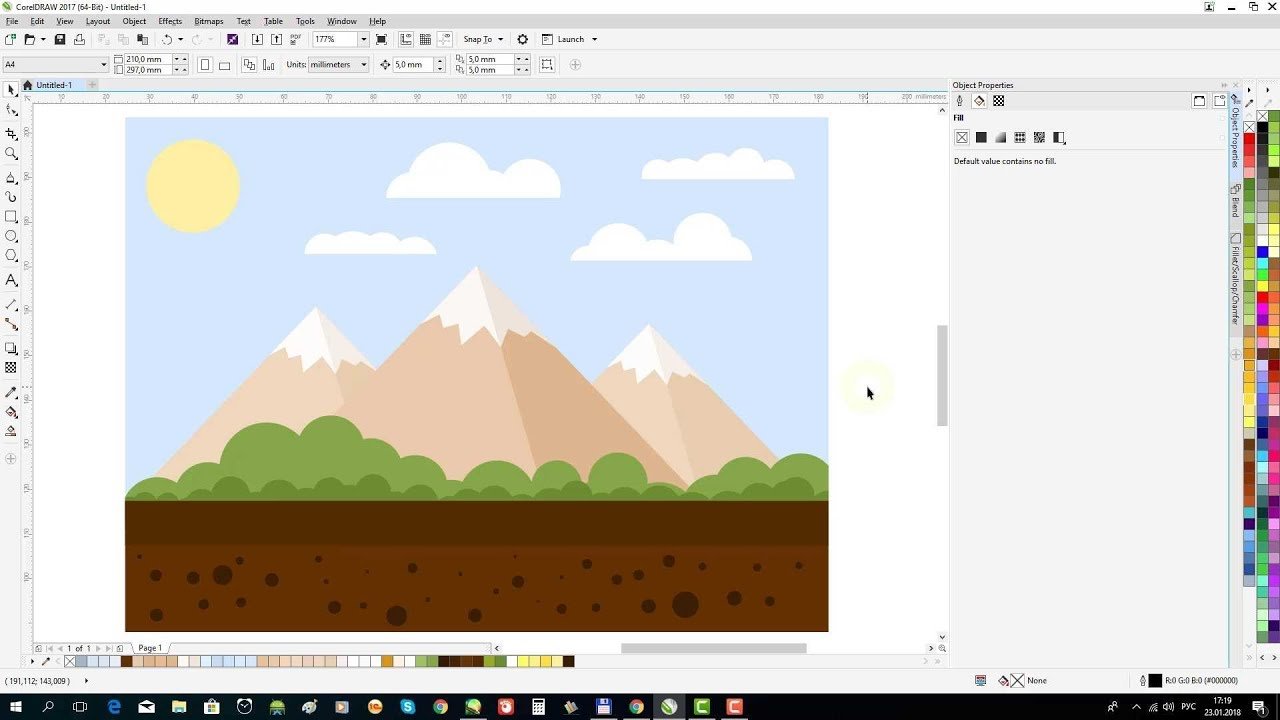Open Windows Start menu

click(x=15, y=707)
